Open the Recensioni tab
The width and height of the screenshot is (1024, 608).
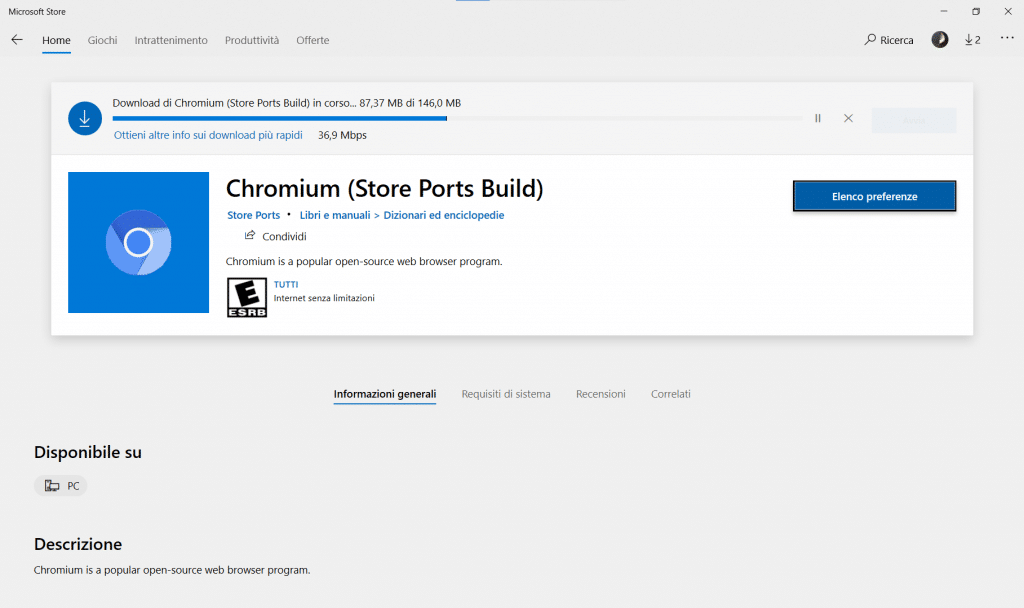[x=601, y=394]
